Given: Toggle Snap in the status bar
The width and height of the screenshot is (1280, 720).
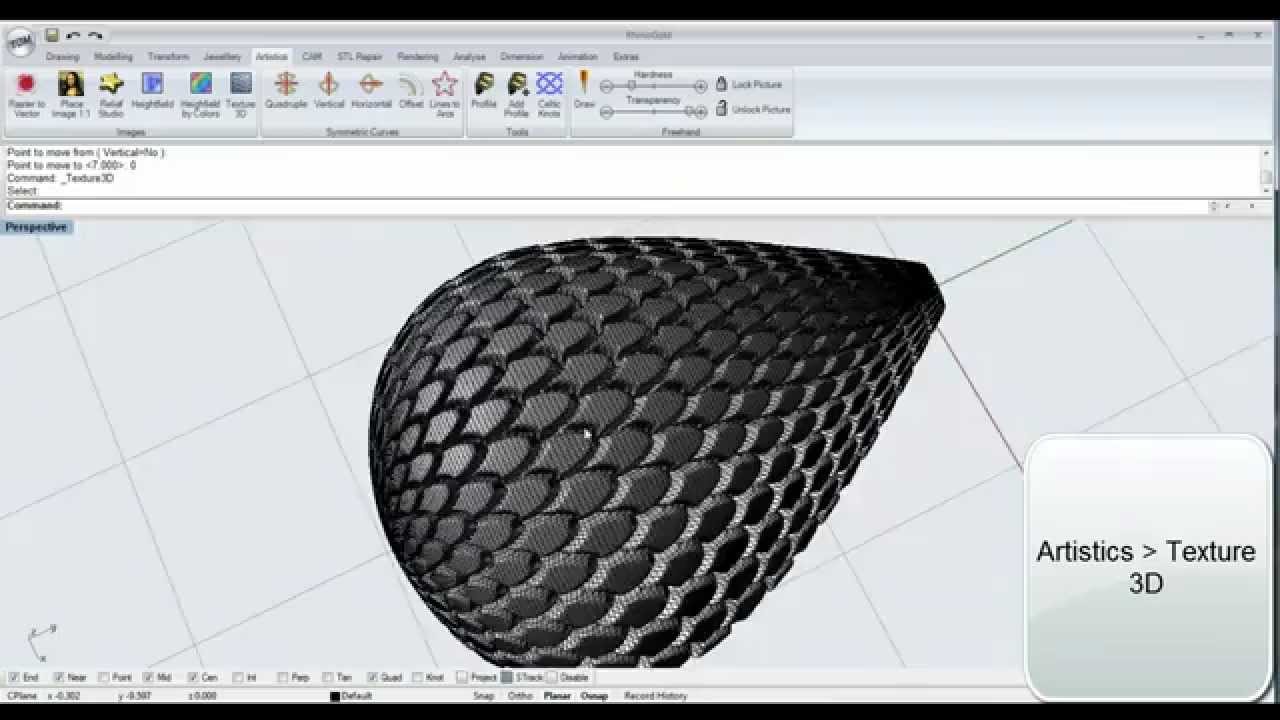Looking at the screenshot, I should (x=484, y=696).
